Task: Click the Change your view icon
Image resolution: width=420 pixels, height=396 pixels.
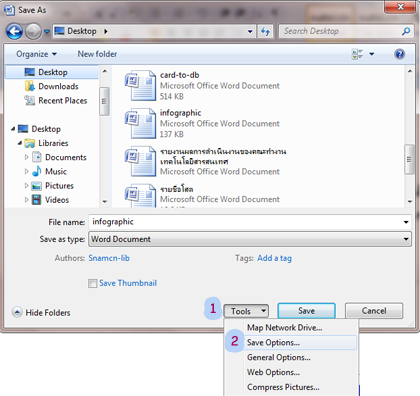Action: pos(357,54)
